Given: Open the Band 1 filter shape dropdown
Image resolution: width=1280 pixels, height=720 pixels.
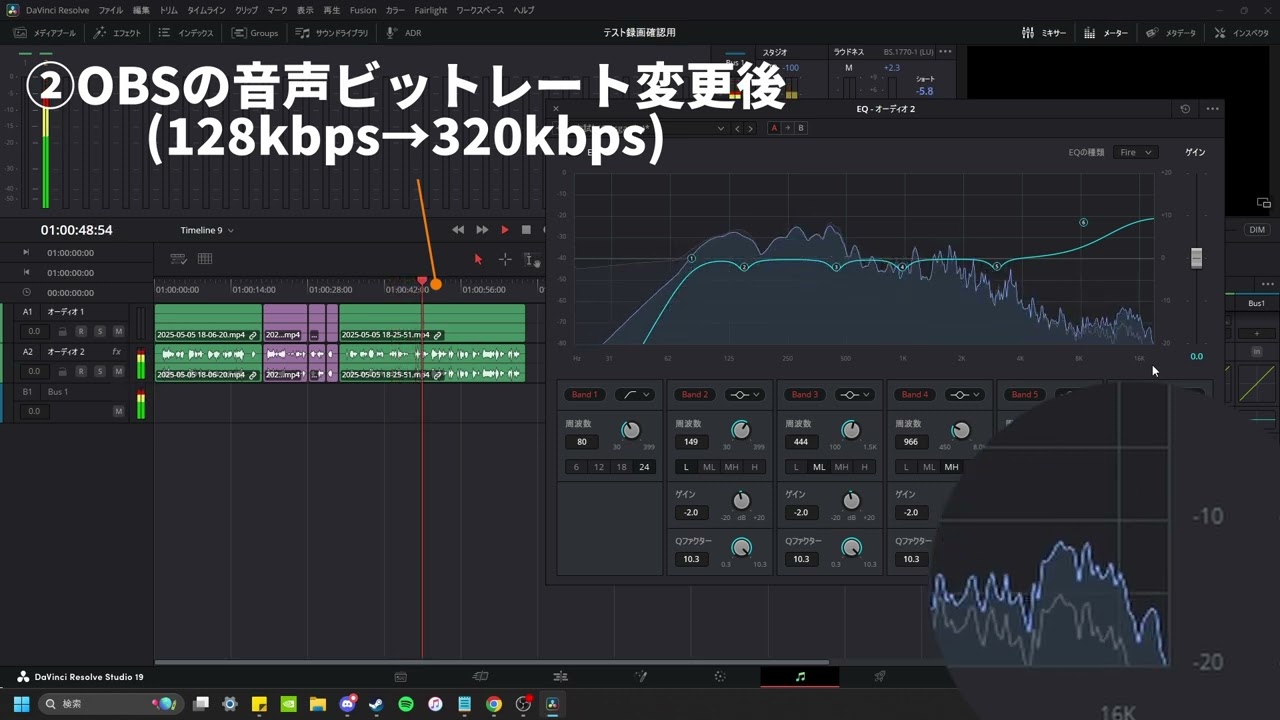Looking at the screenshot, I should (x=634, y=395).
